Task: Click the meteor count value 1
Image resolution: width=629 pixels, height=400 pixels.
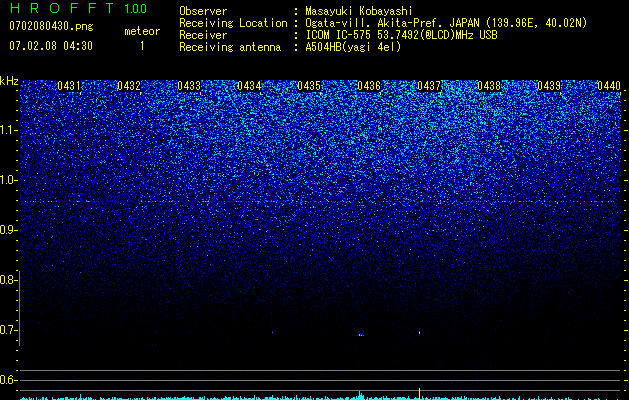Action: [142, 46]
